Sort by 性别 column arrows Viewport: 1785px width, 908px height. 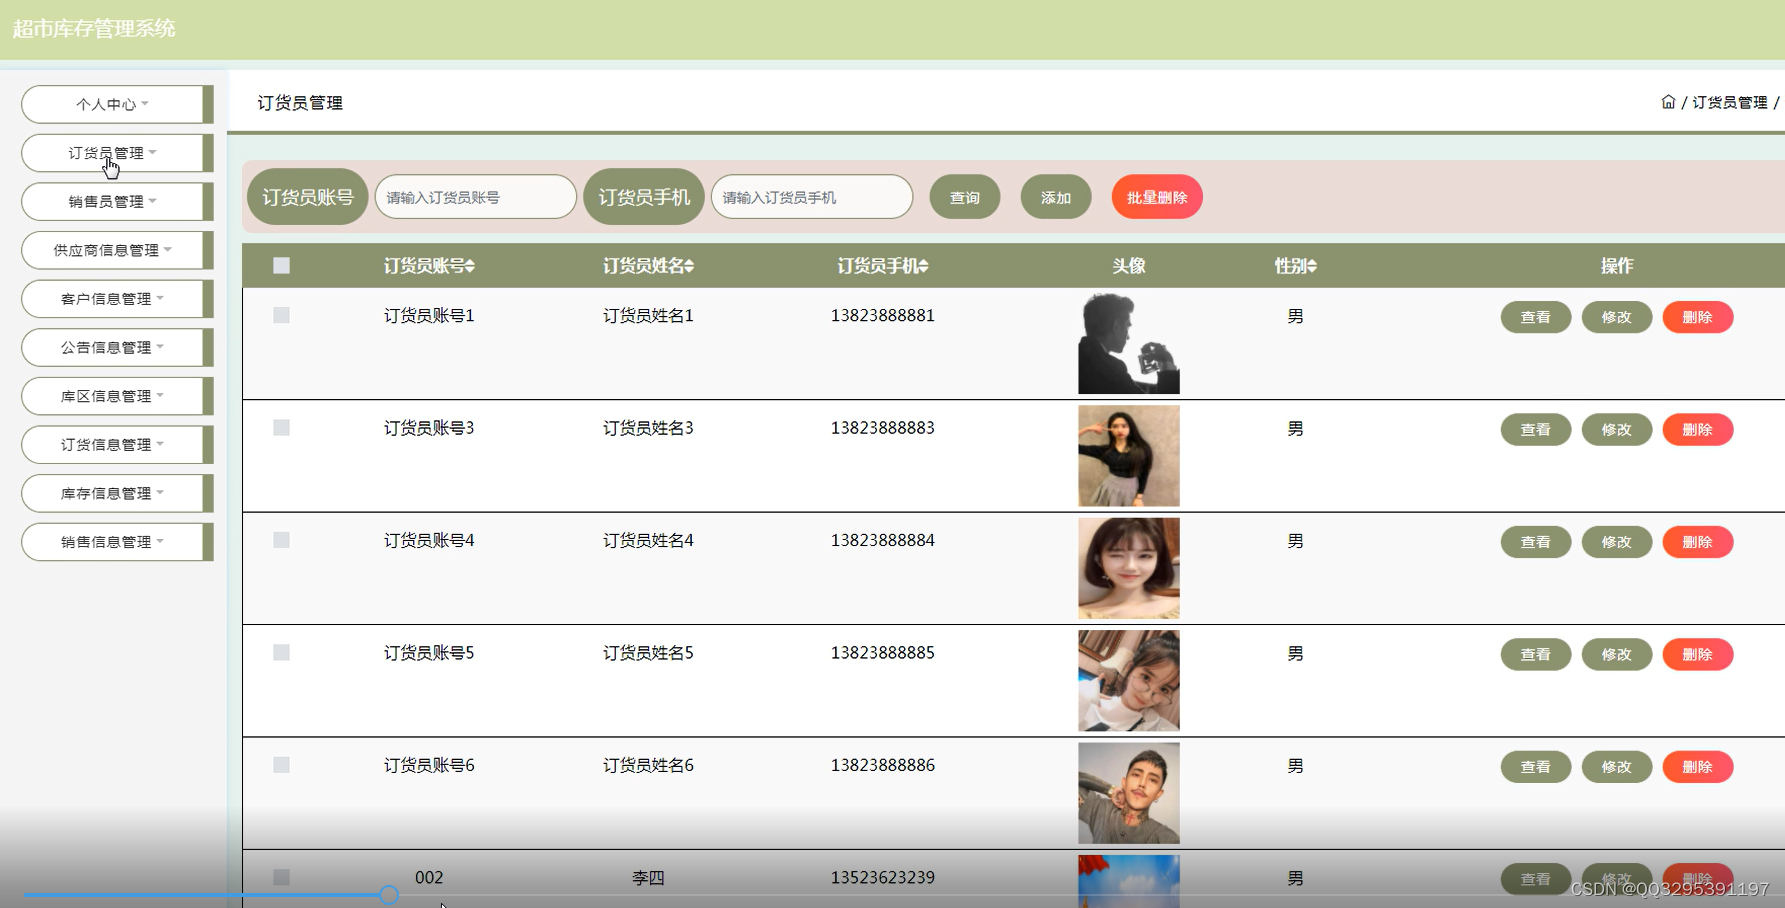pos(1311,266)
